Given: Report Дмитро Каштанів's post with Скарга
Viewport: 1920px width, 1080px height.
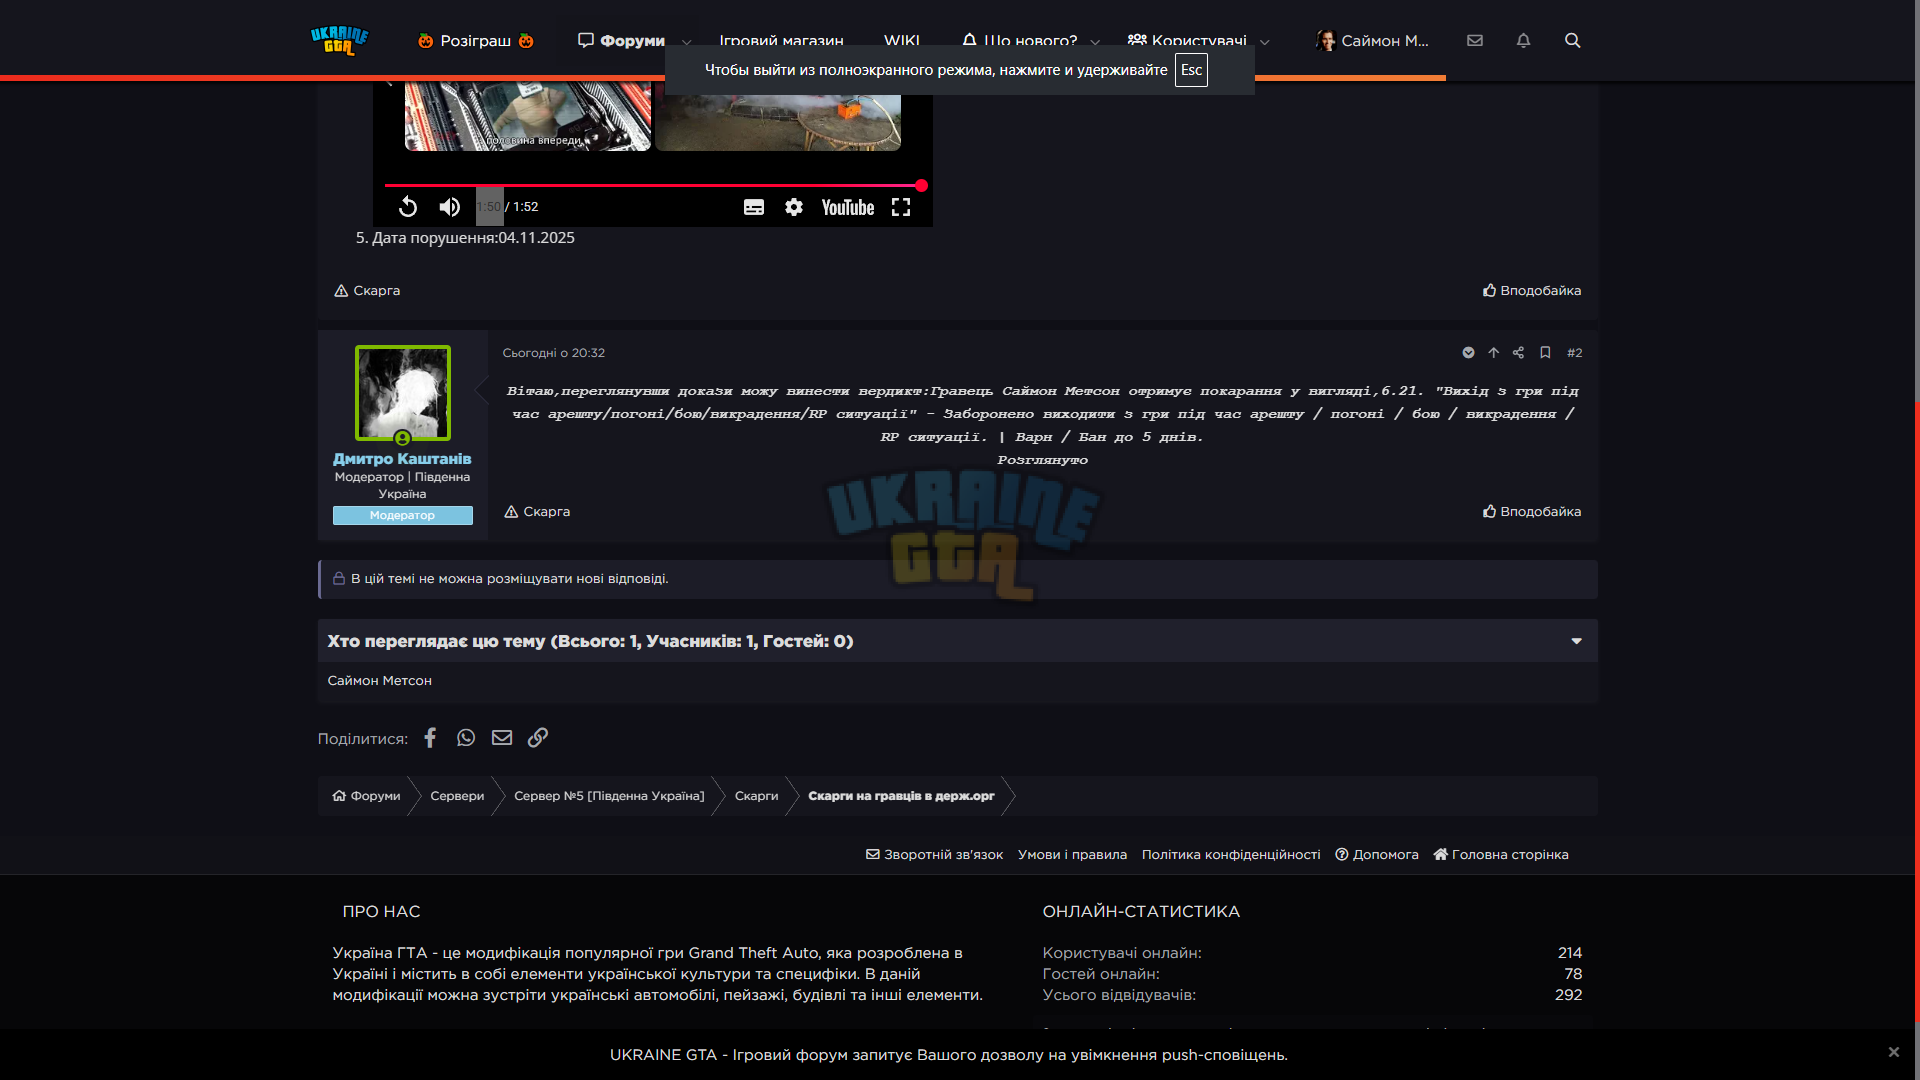Looking at the screenshot, I should pos(537,512).
